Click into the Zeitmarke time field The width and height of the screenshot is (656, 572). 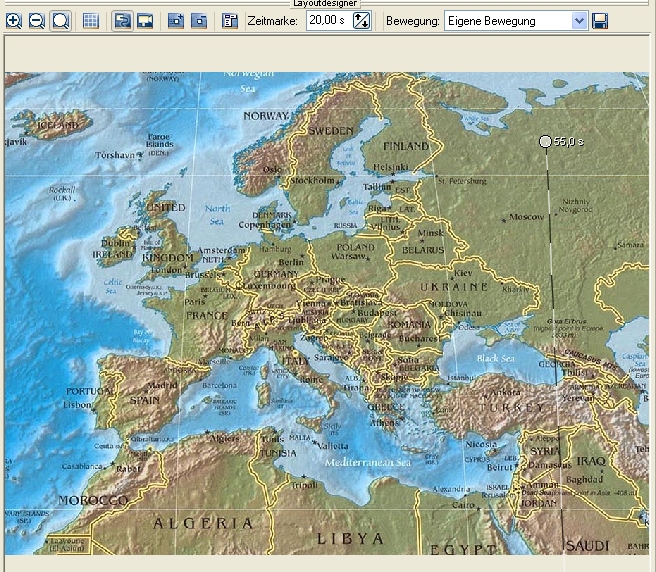coord(325,21)
